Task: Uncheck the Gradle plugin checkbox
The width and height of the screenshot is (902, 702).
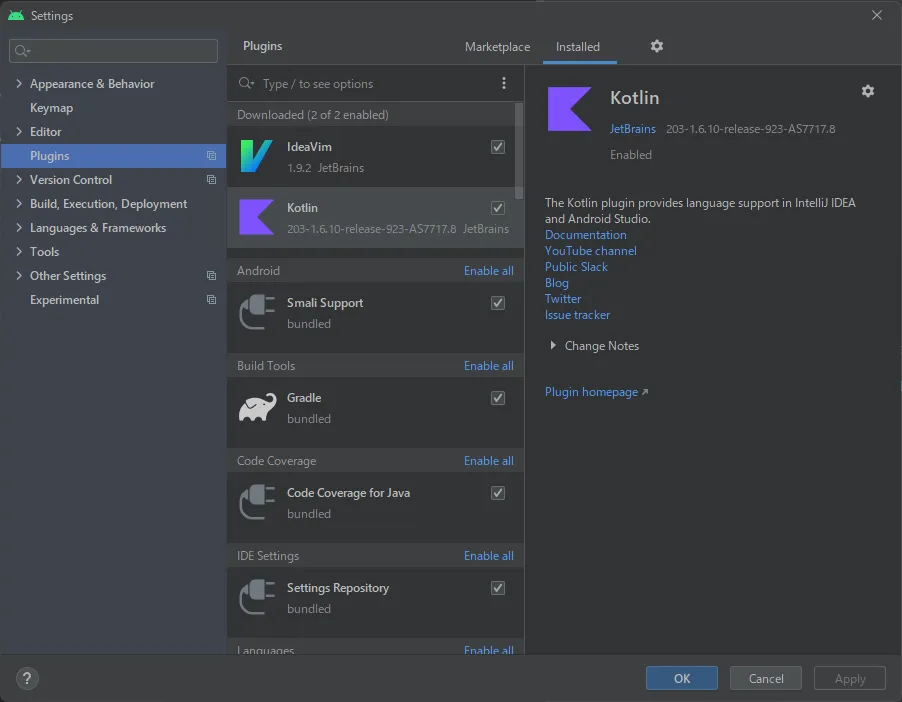Action: [x=498, y=398]
